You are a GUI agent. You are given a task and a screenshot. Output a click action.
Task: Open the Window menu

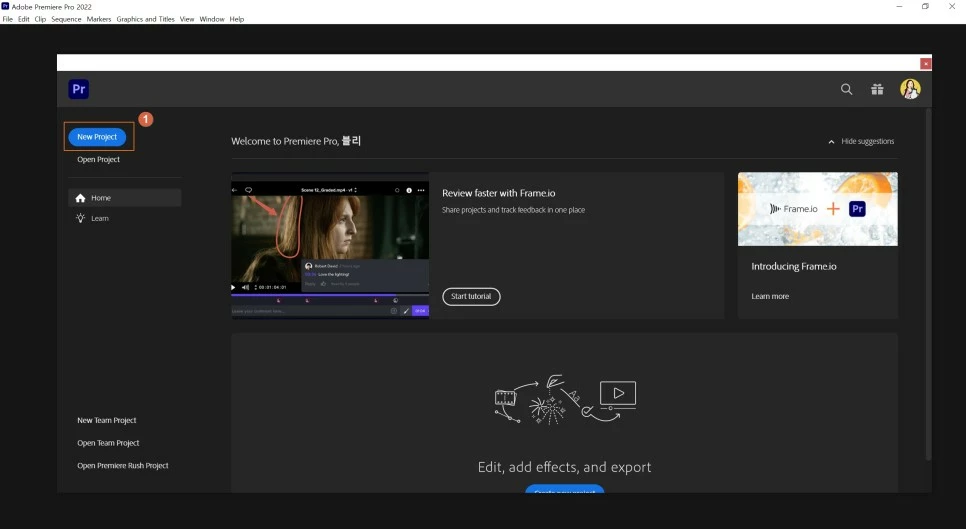(212, 19)
